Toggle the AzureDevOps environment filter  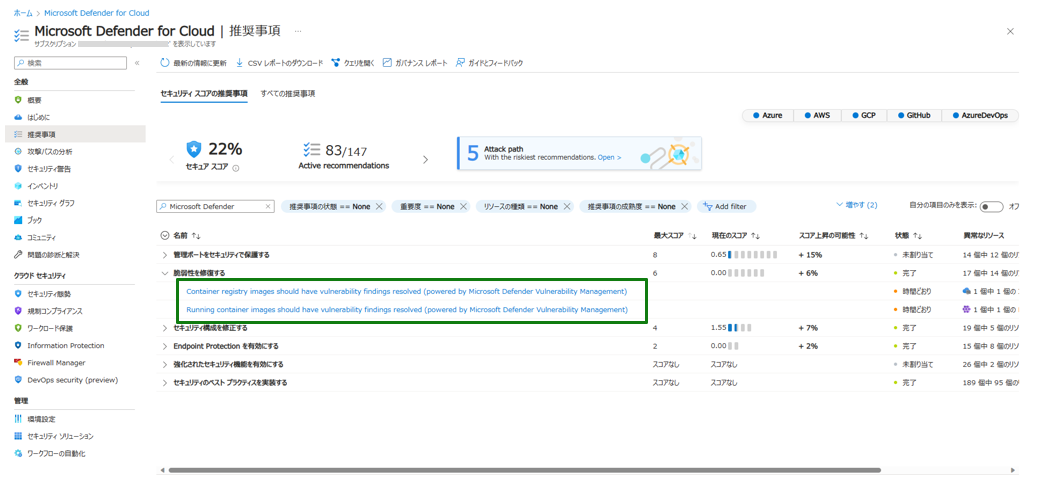click(x=979, y=115)
